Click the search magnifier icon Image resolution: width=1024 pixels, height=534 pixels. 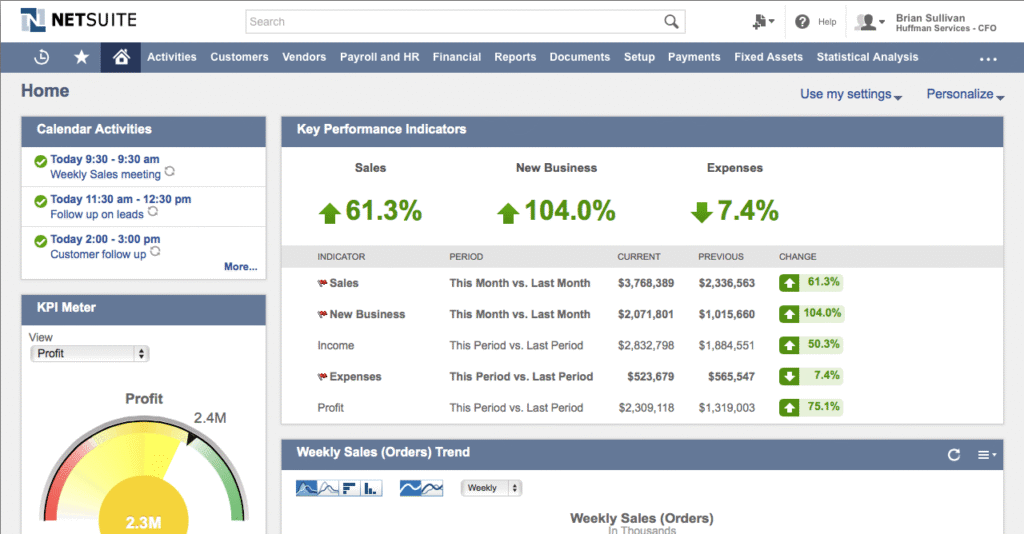pos(671,22)
